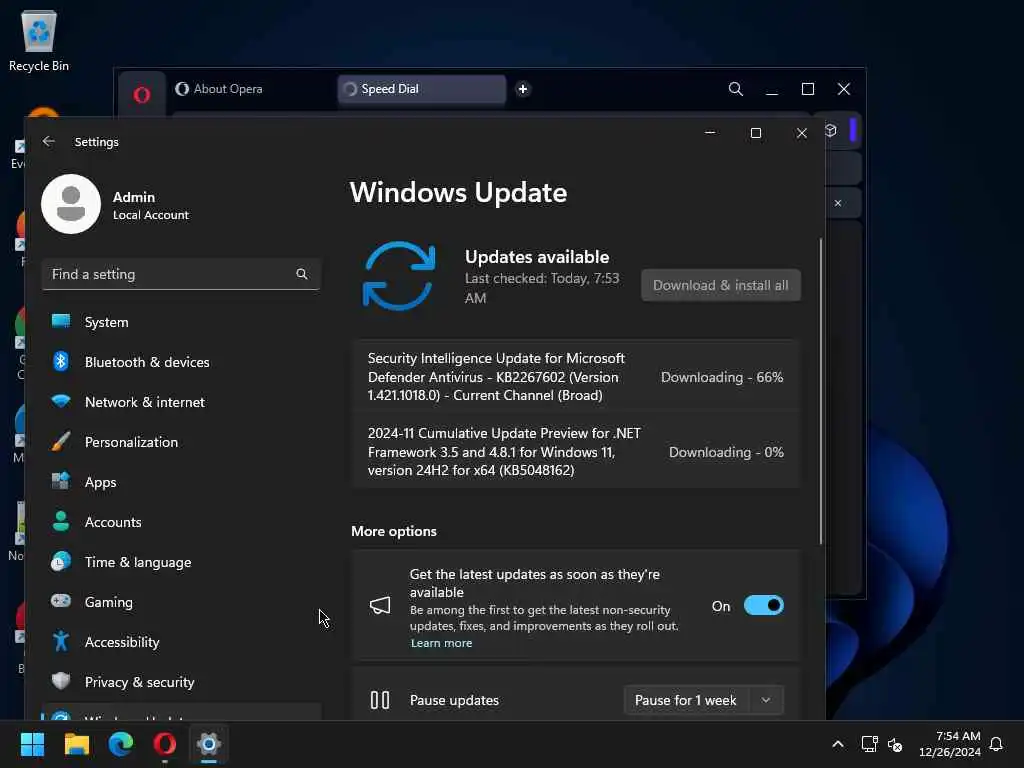The image size is (1024, 768).
Task: Click the Settings window vertical scrollbar
Action: coord(821,392)
